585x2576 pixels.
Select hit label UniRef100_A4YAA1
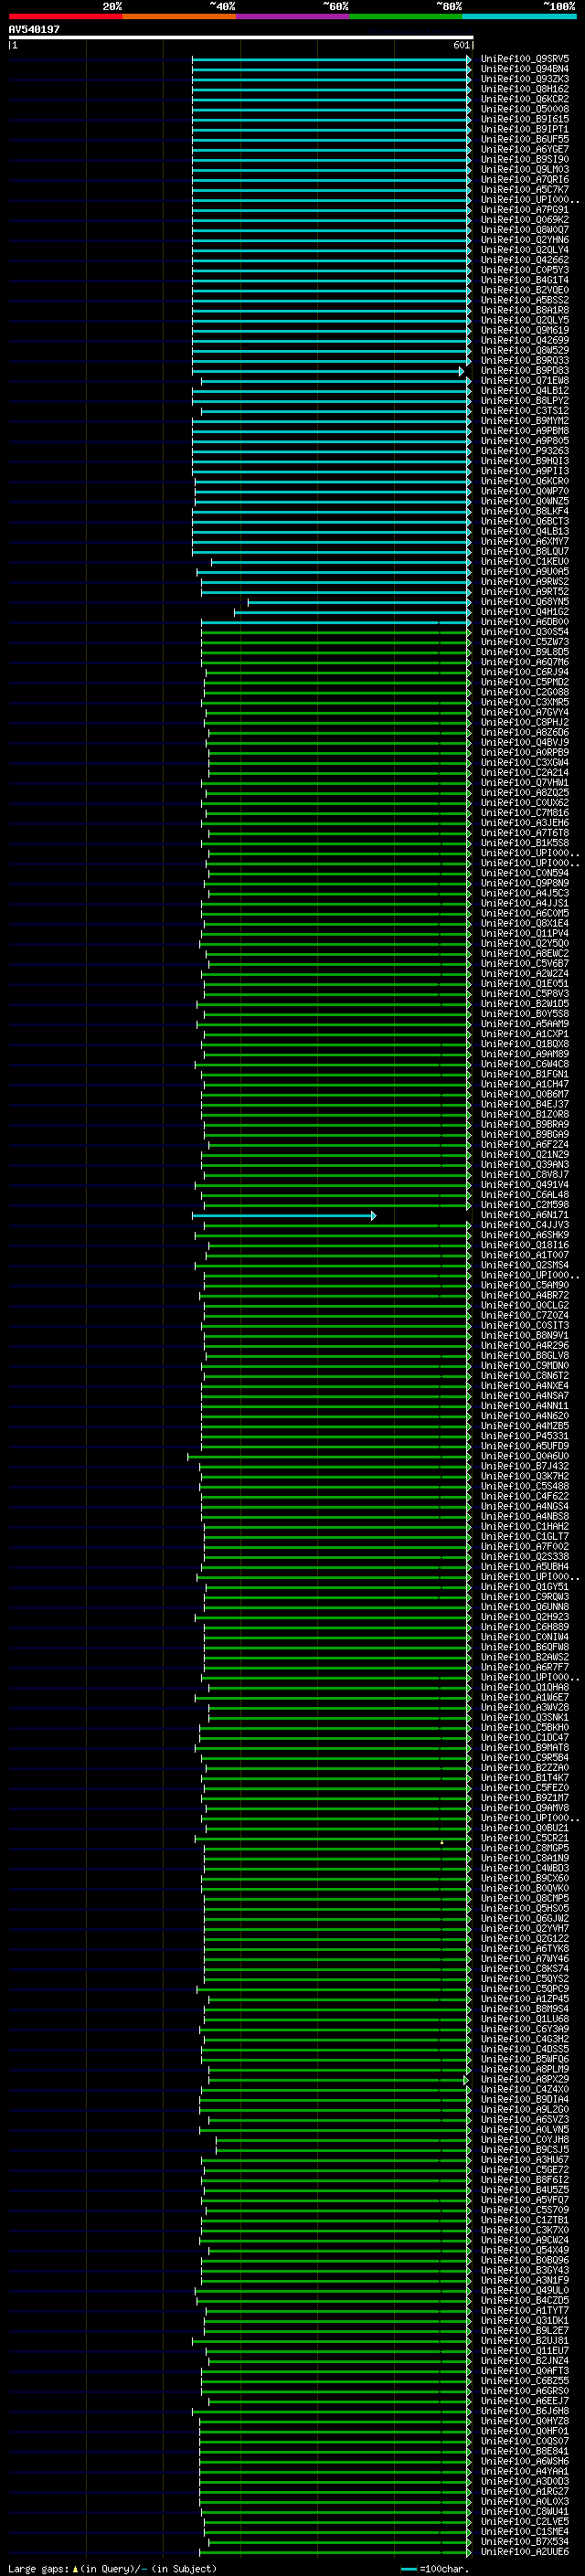coord(525,2472)
